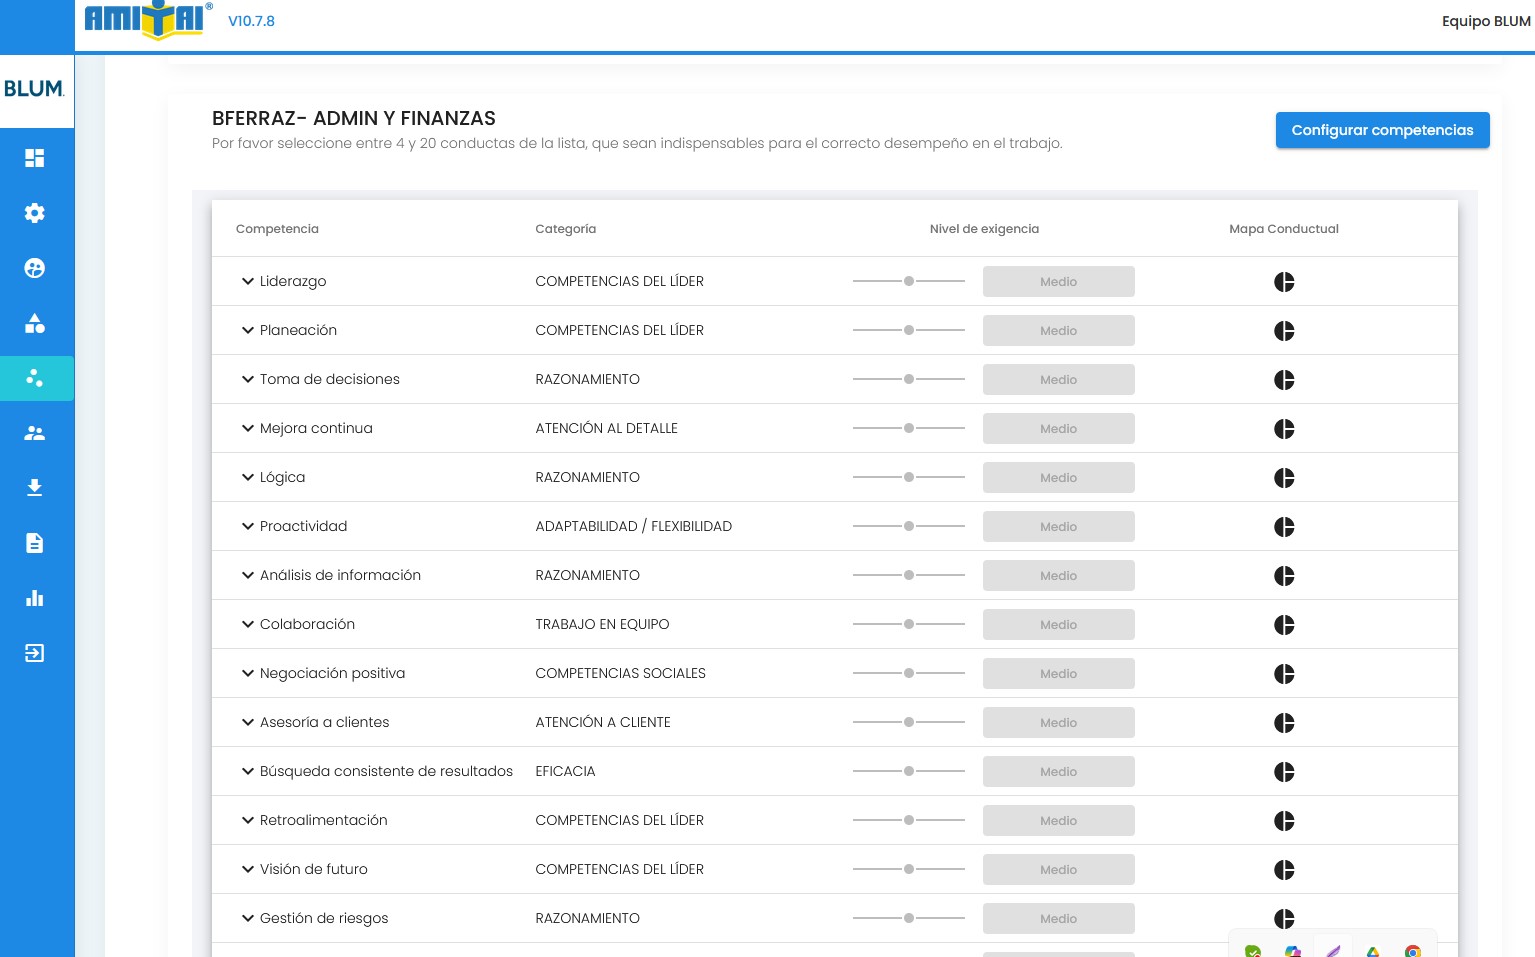The height and width of the screenshot is (957, 1535).
Task: Open the behavioral map icon for Colaboración
Action: [1284, 625]
